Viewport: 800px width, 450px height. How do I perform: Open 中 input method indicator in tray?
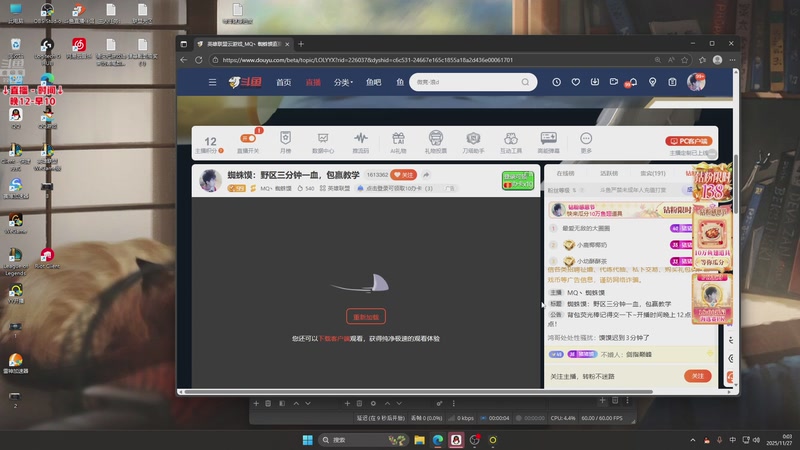coord(733,440)
